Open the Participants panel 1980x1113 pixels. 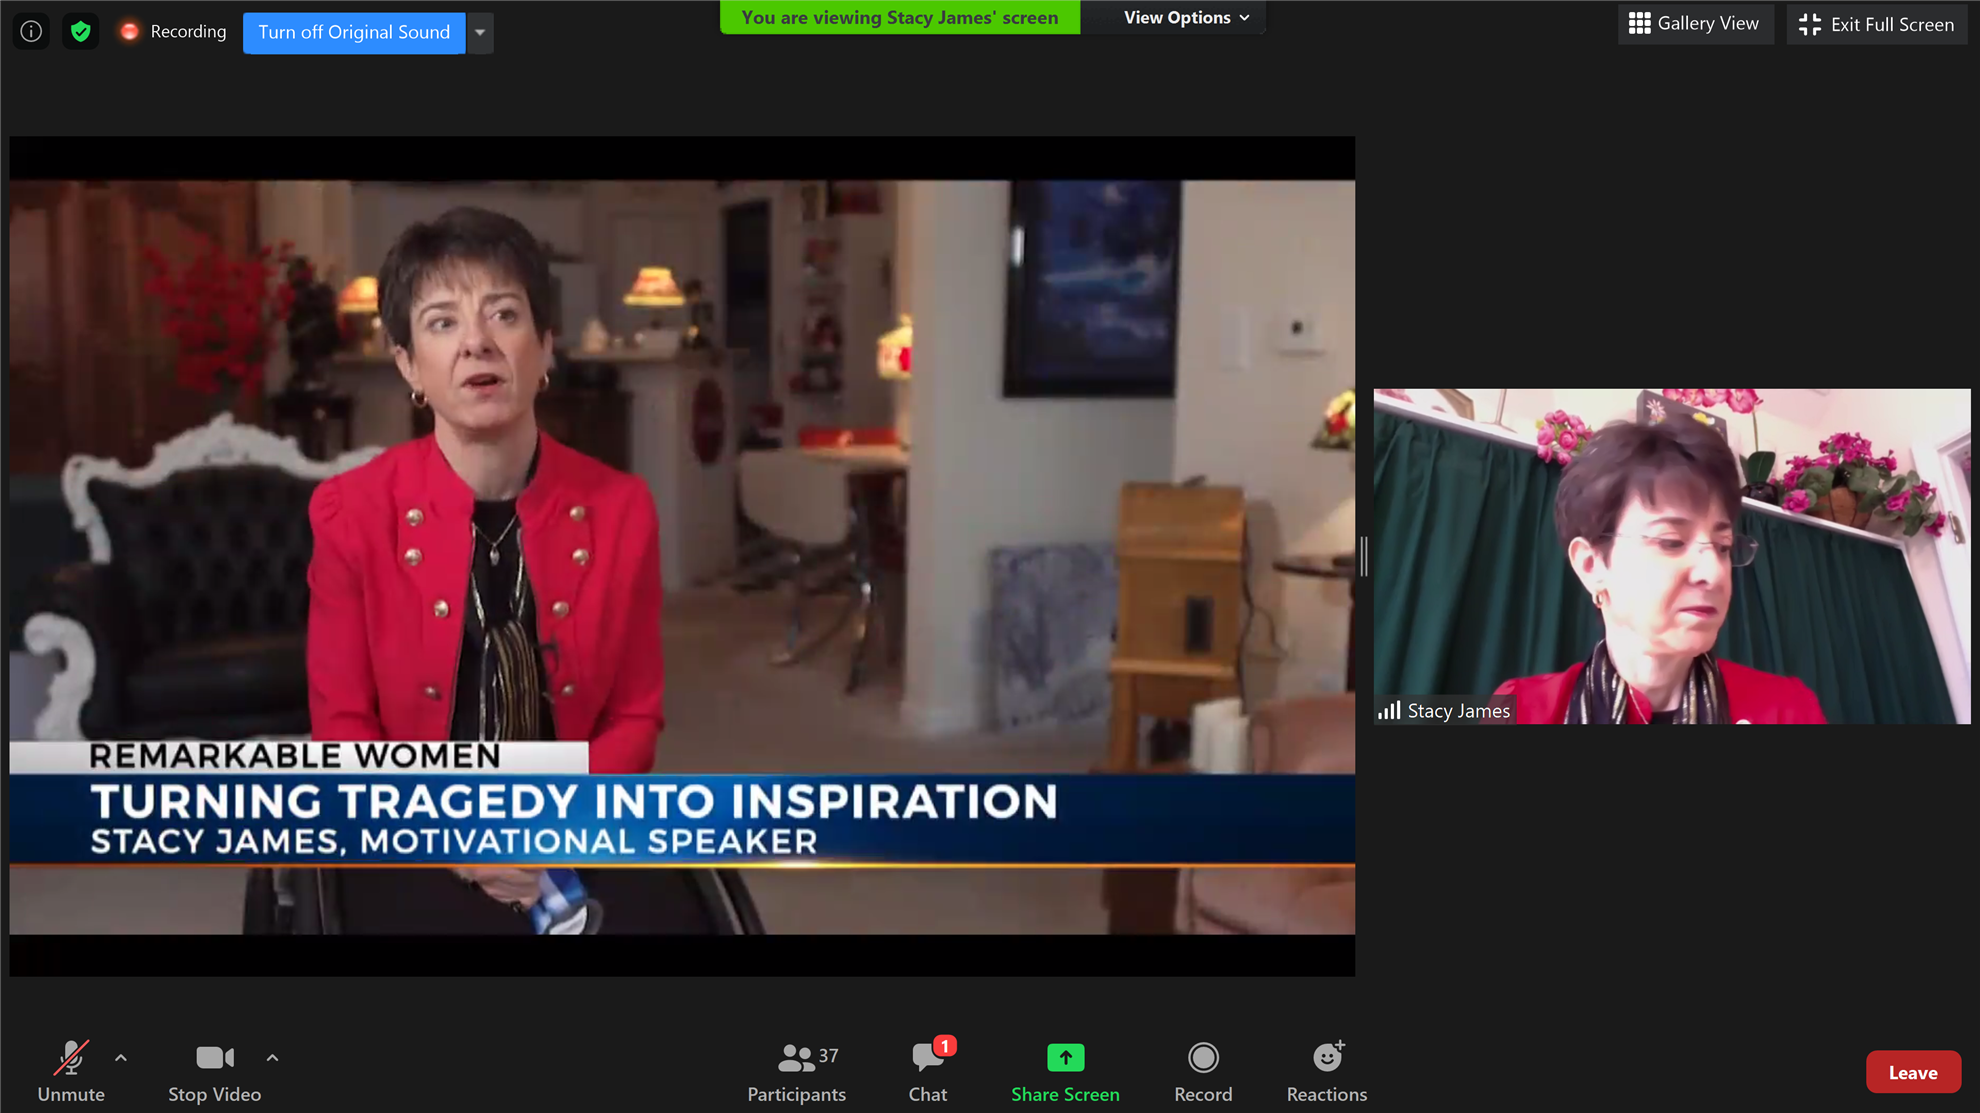point(797,1072)
